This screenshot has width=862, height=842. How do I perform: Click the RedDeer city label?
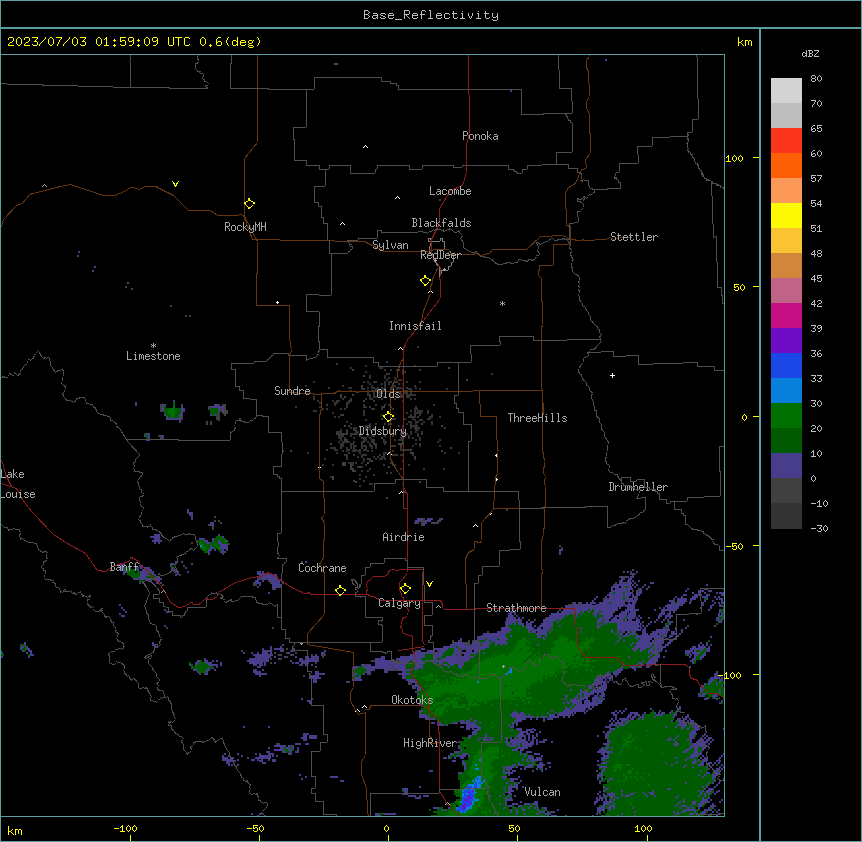(x=440, y=255)
